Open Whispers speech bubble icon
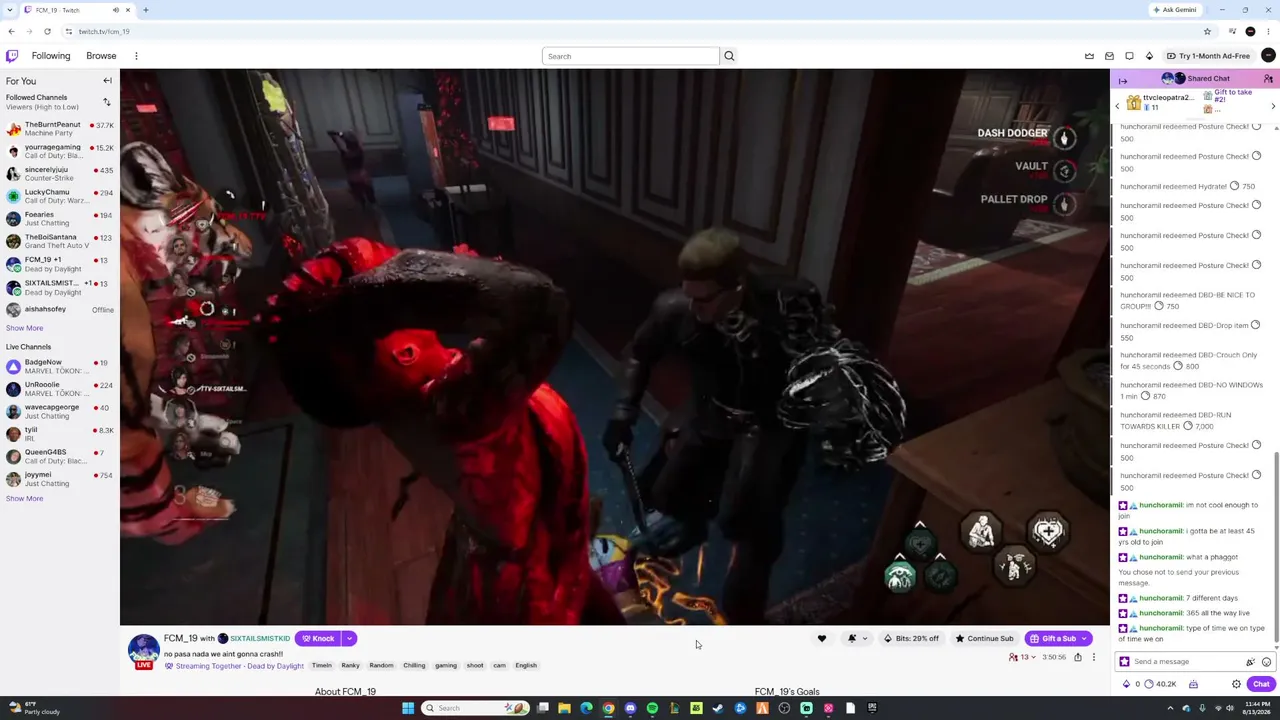 click(1129, 56)
